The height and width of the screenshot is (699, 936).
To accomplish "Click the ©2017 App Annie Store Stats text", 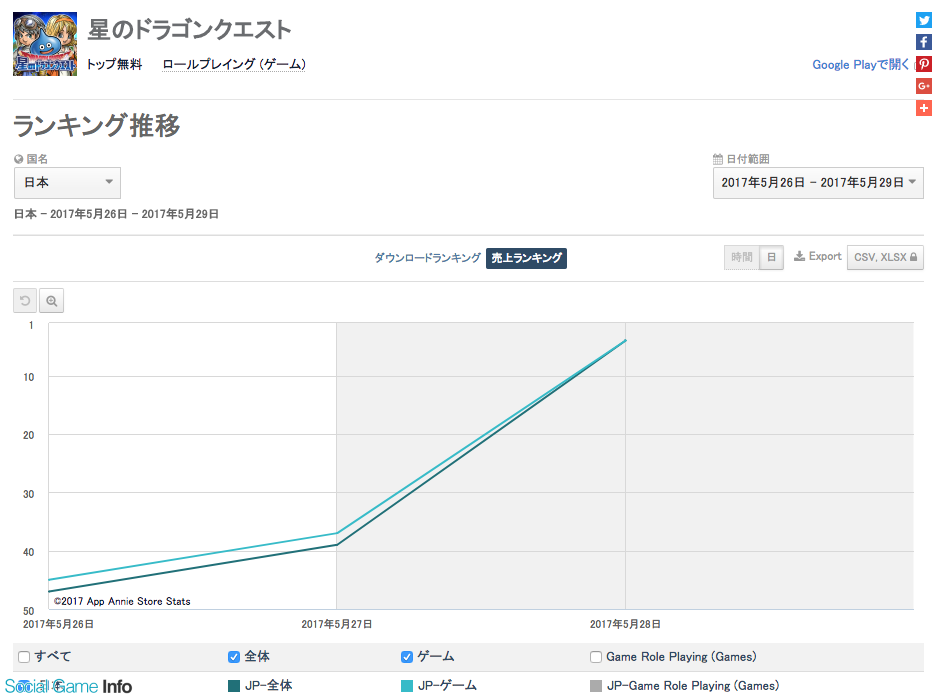I will 122,601.
